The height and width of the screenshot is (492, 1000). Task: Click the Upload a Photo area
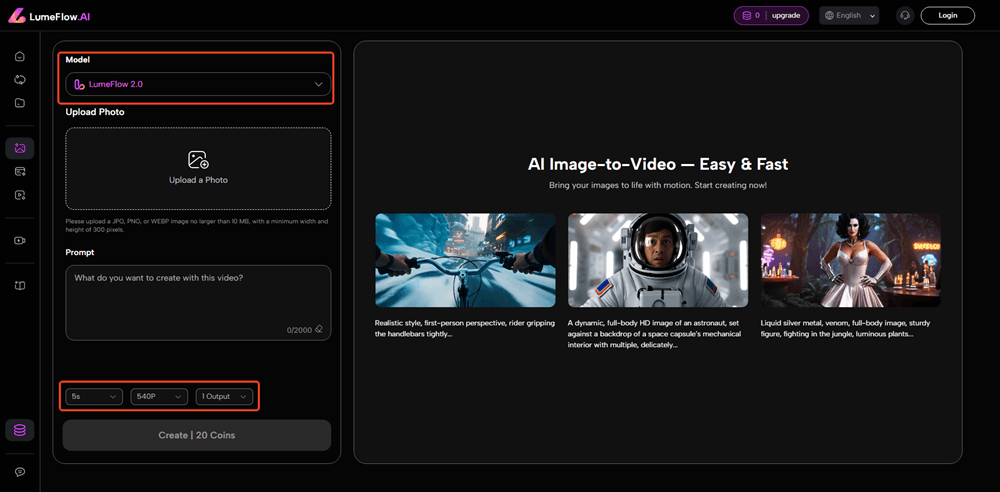[x=198, y=168]
